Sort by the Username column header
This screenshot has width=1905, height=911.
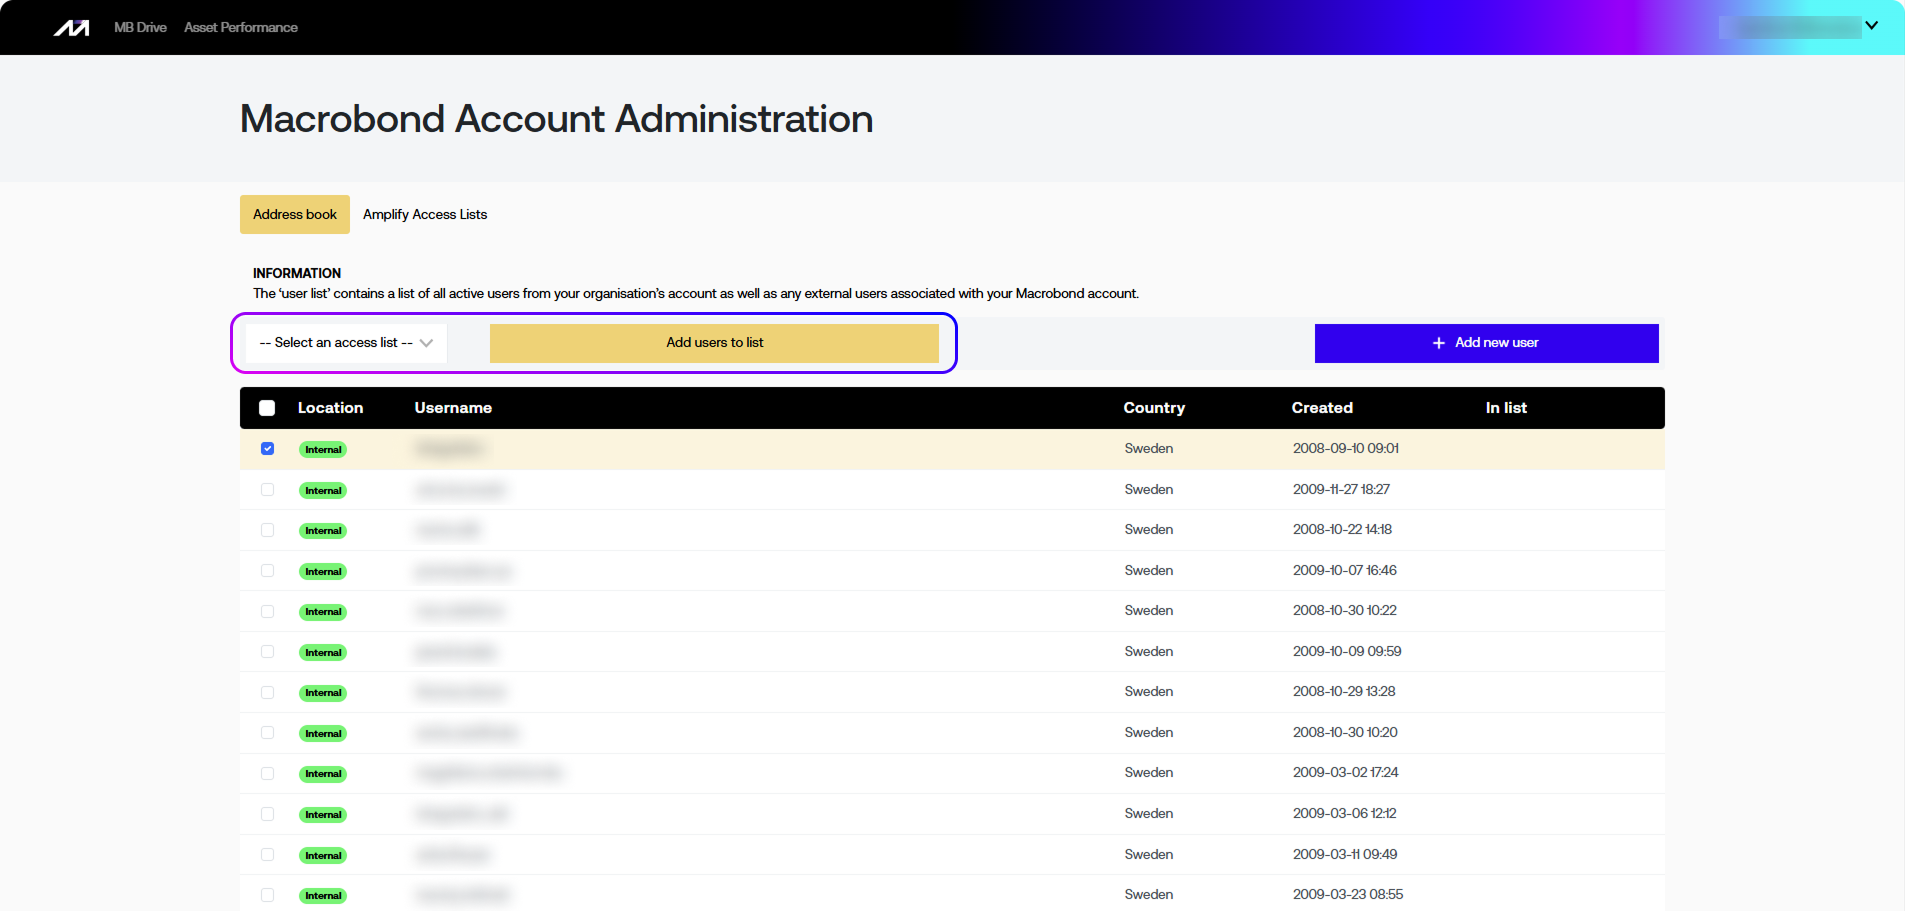453,408
